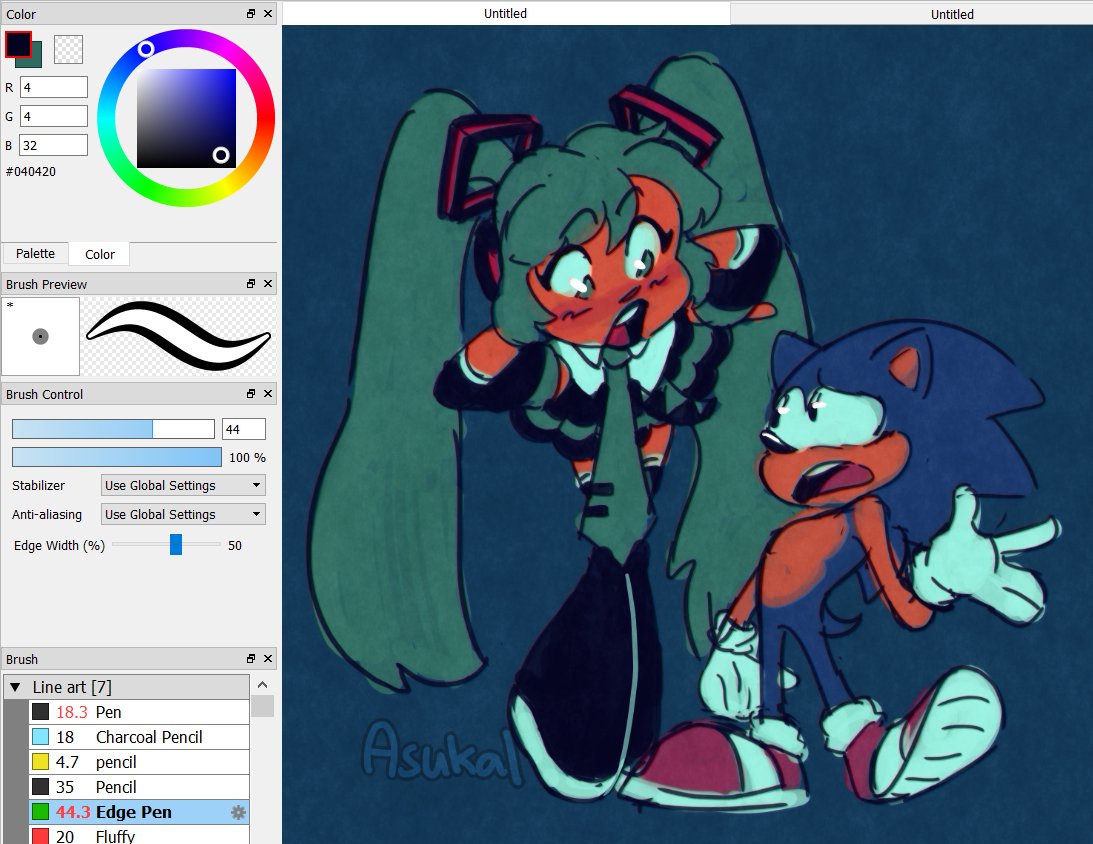This screenshot has width=1093, height=844.
Task: Click the brush list scroll up arrow
Action: [x=263, y=684]
